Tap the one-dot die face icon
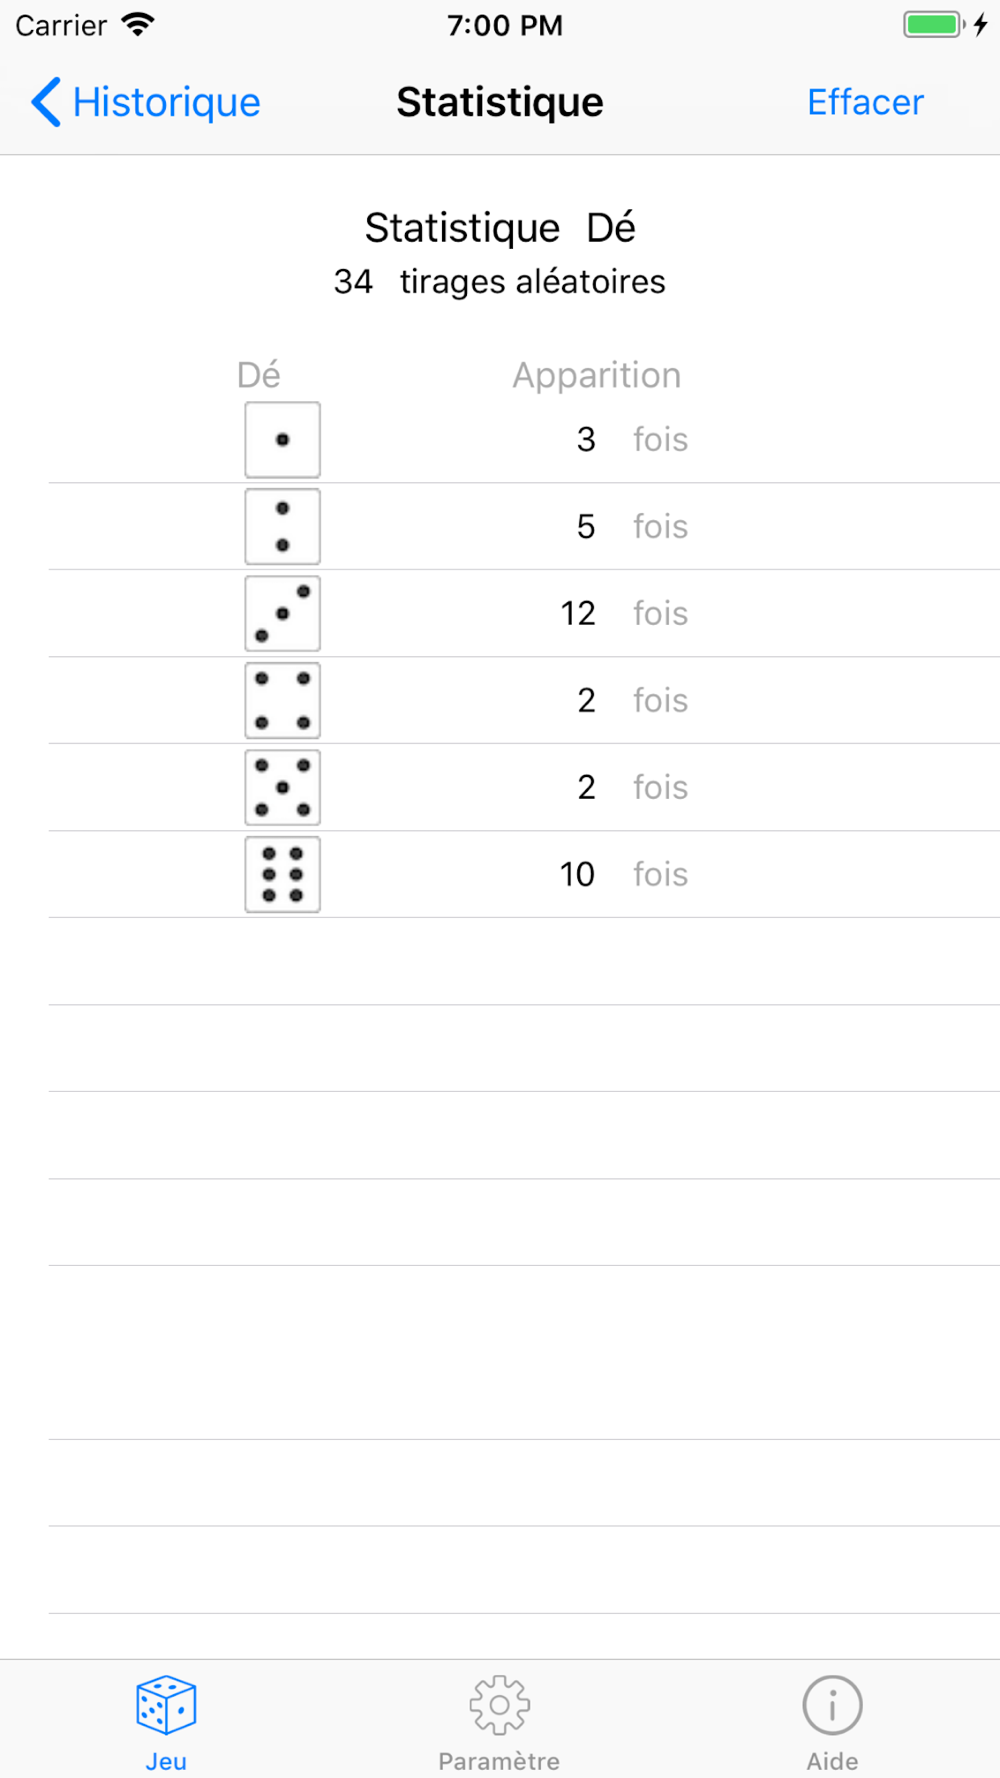This screenshot has width=1000, height=1778. coord(283,440)
